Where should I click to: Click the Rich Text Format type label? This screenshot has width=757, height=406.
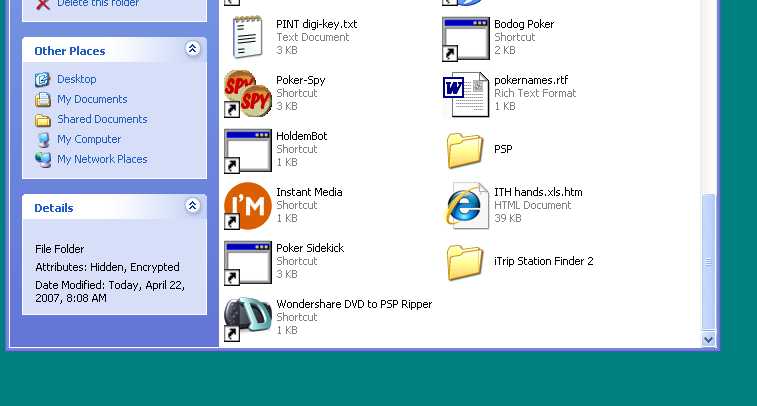(535, 93)
